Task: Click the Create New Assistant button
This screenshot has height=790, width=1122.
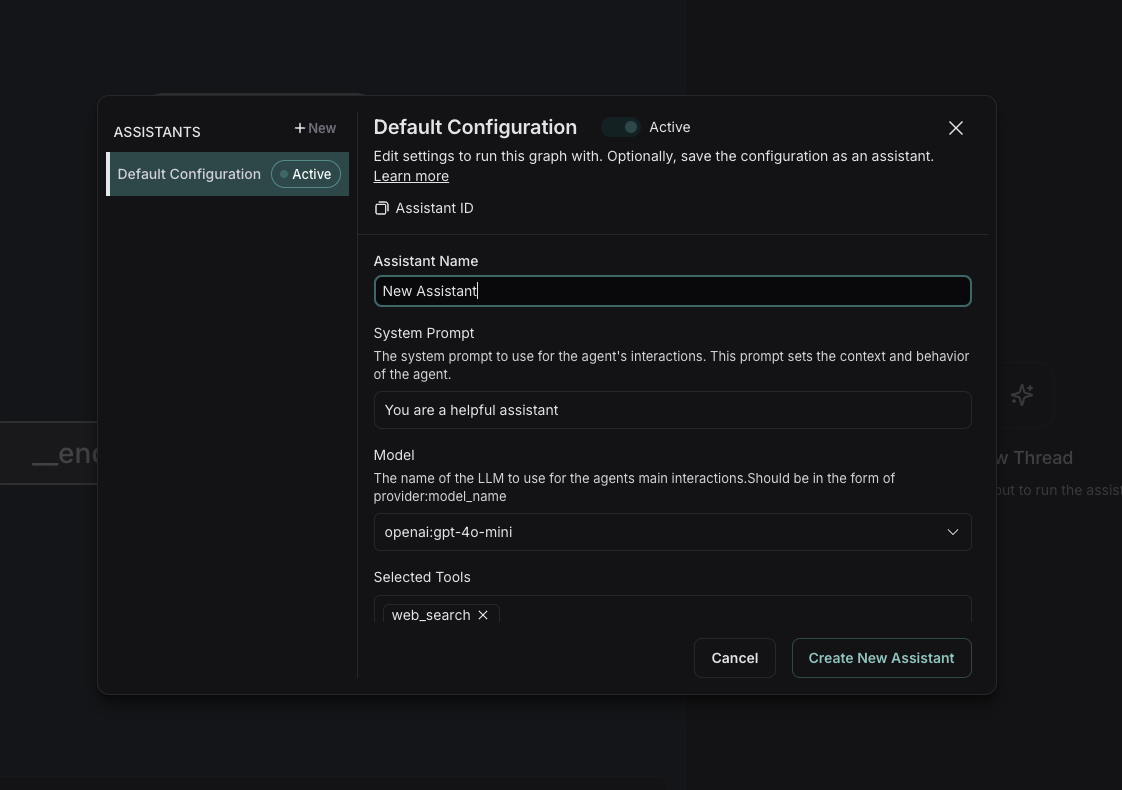Action: [x=881, y=658]
